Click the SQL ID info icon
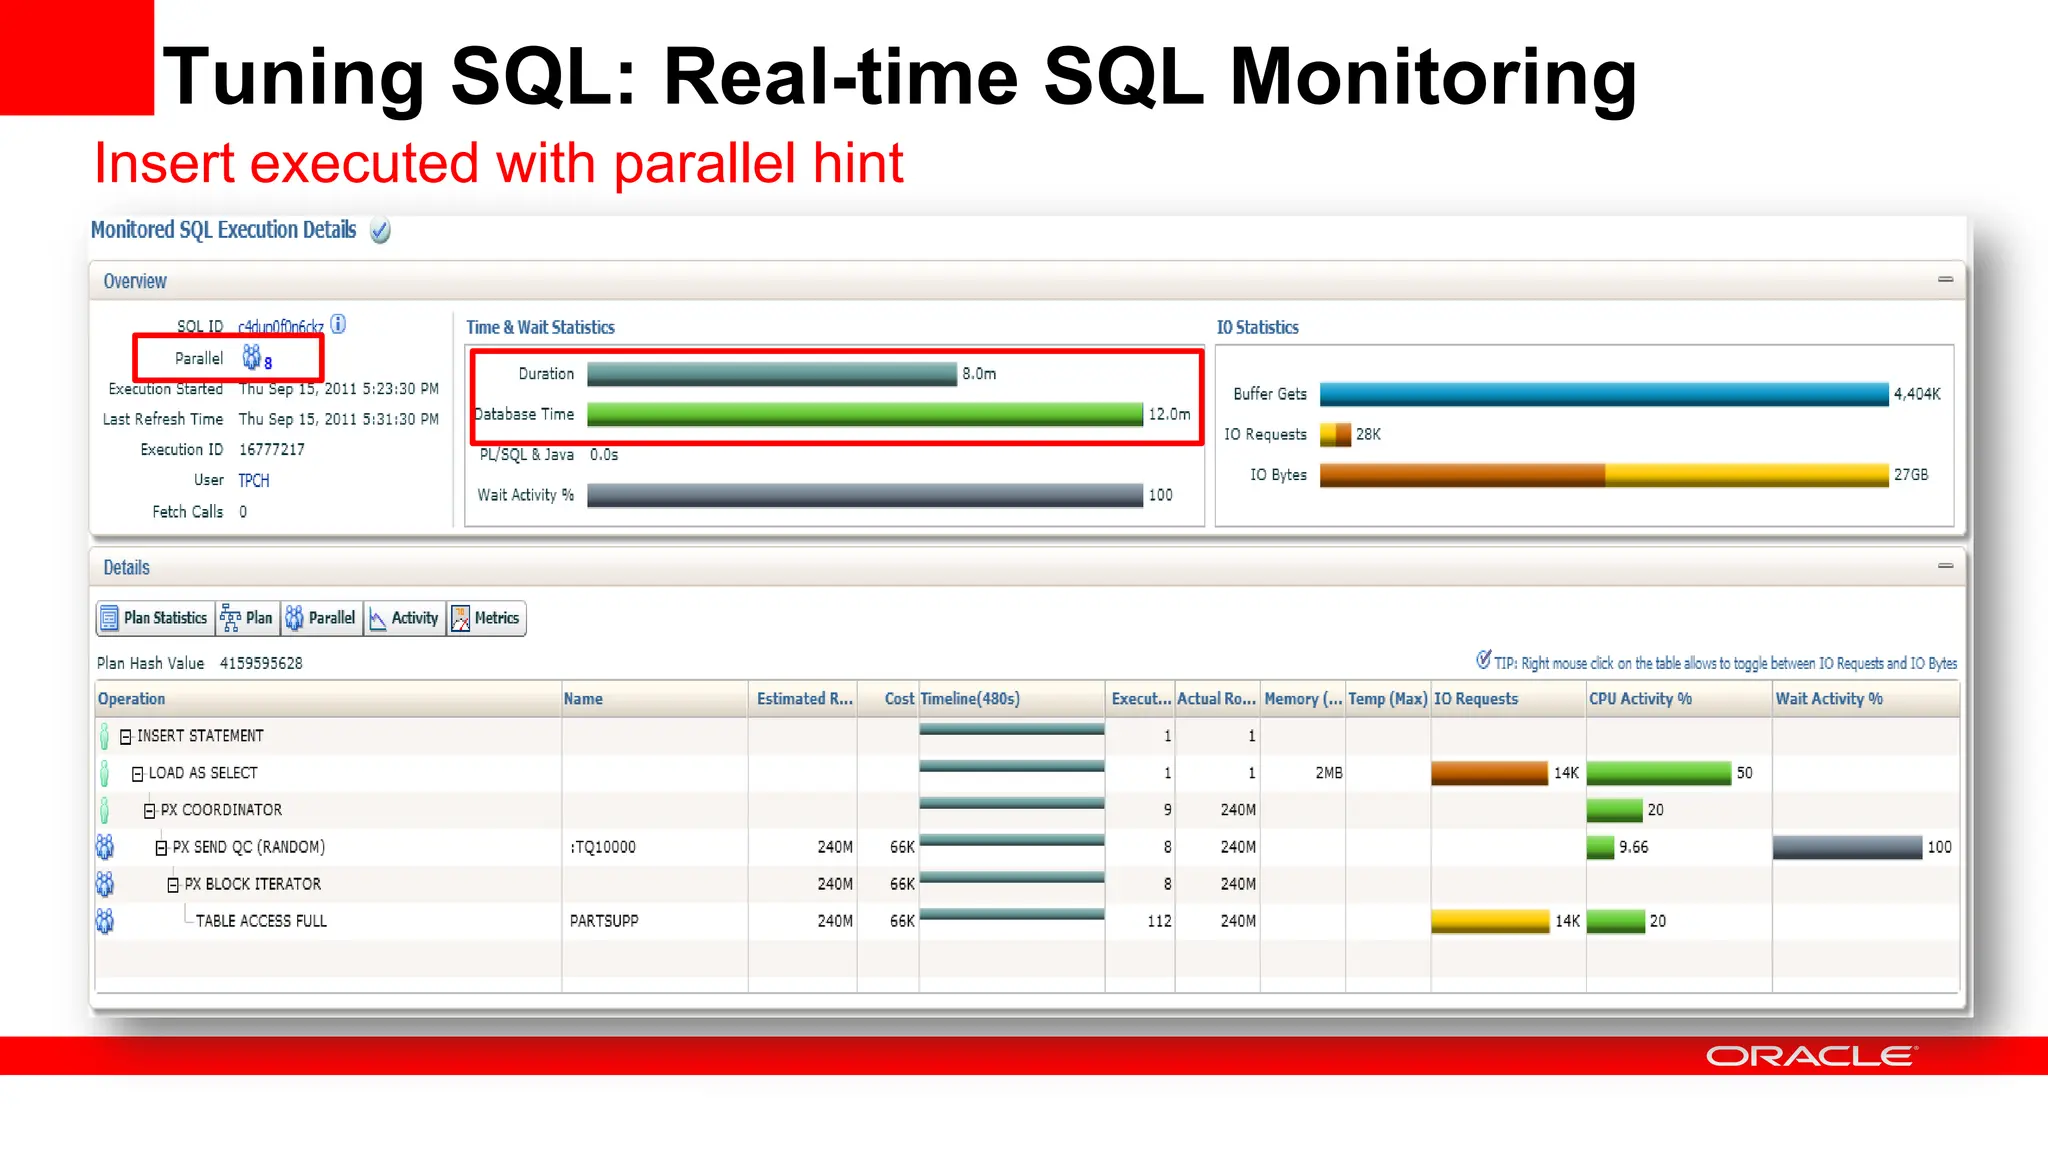The width and height of the screenshot is (2048, 1152). 338,324
